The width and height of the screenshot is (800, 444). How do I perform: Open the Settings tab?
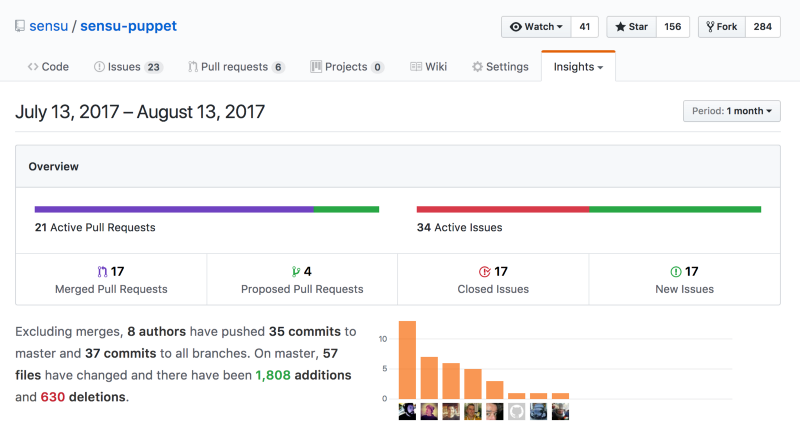(x=500, y=67)
